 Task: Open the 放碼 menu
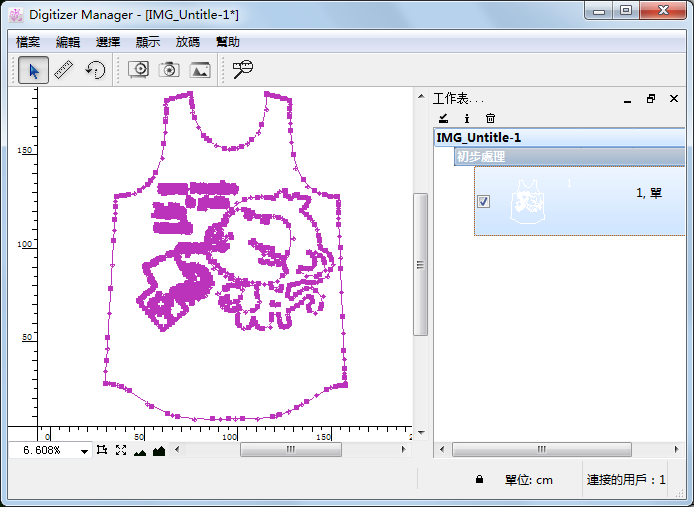point(188,42)
